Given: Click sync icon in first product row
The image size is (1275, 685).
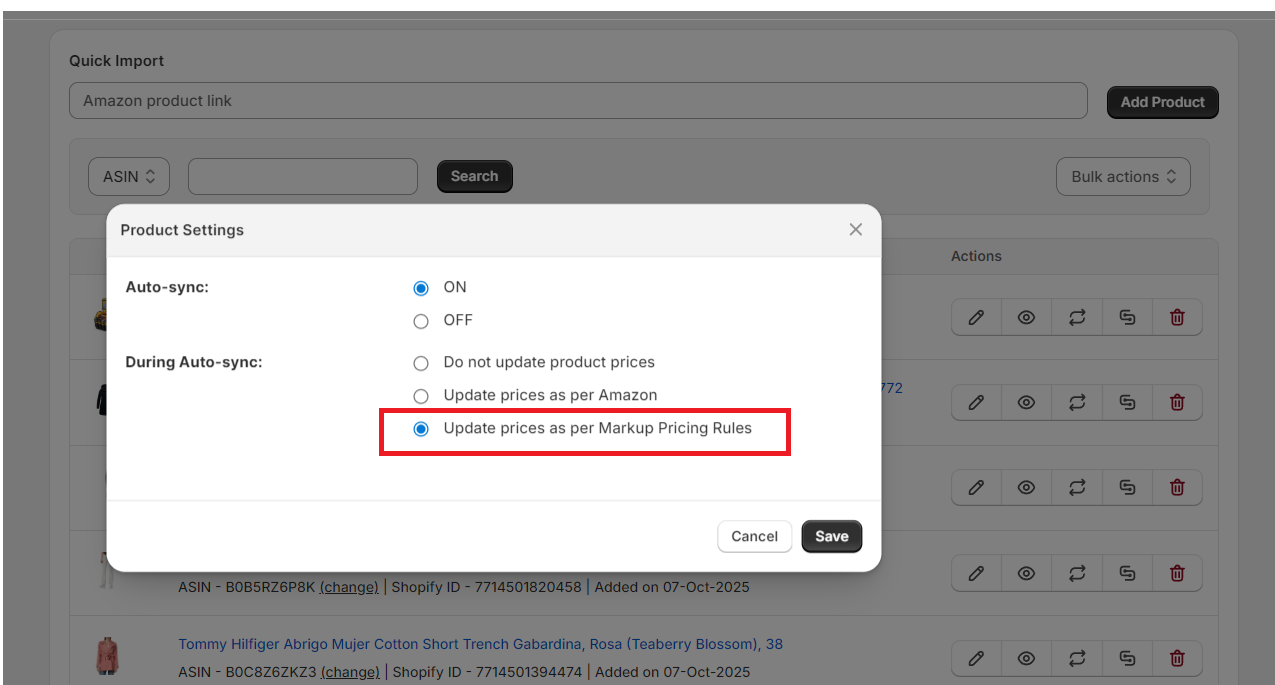Looking at the screenshot, I should (x=1077, y=317).
